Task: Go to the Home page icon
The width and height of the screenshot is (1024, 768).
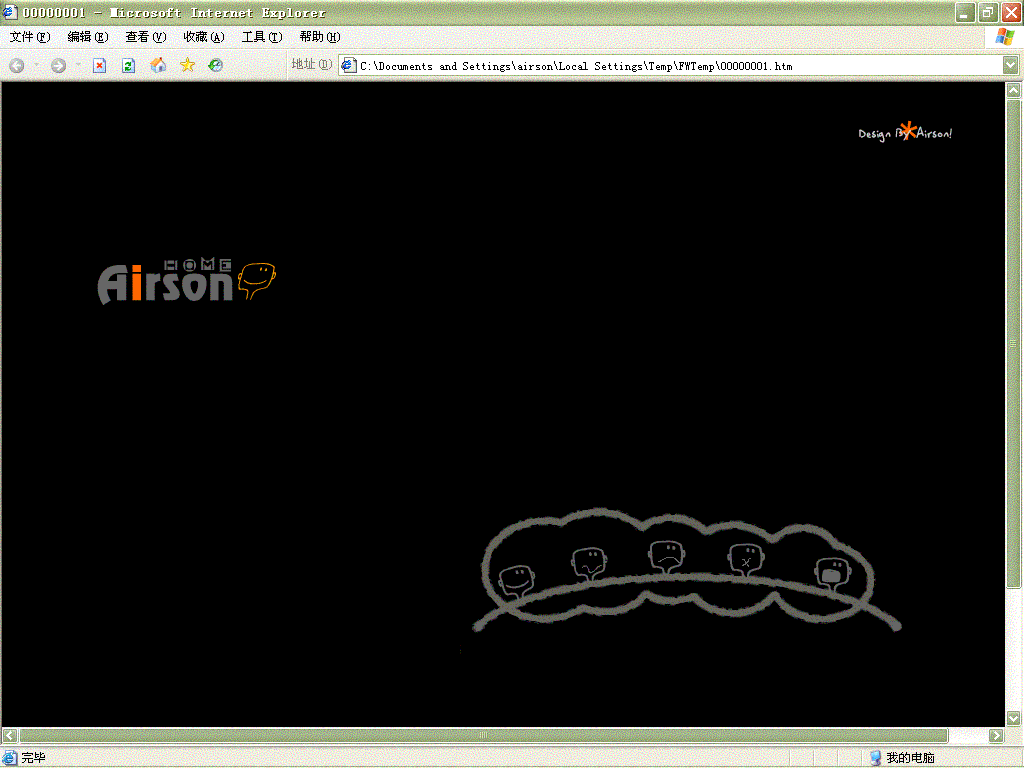Action: coord(158,66)
